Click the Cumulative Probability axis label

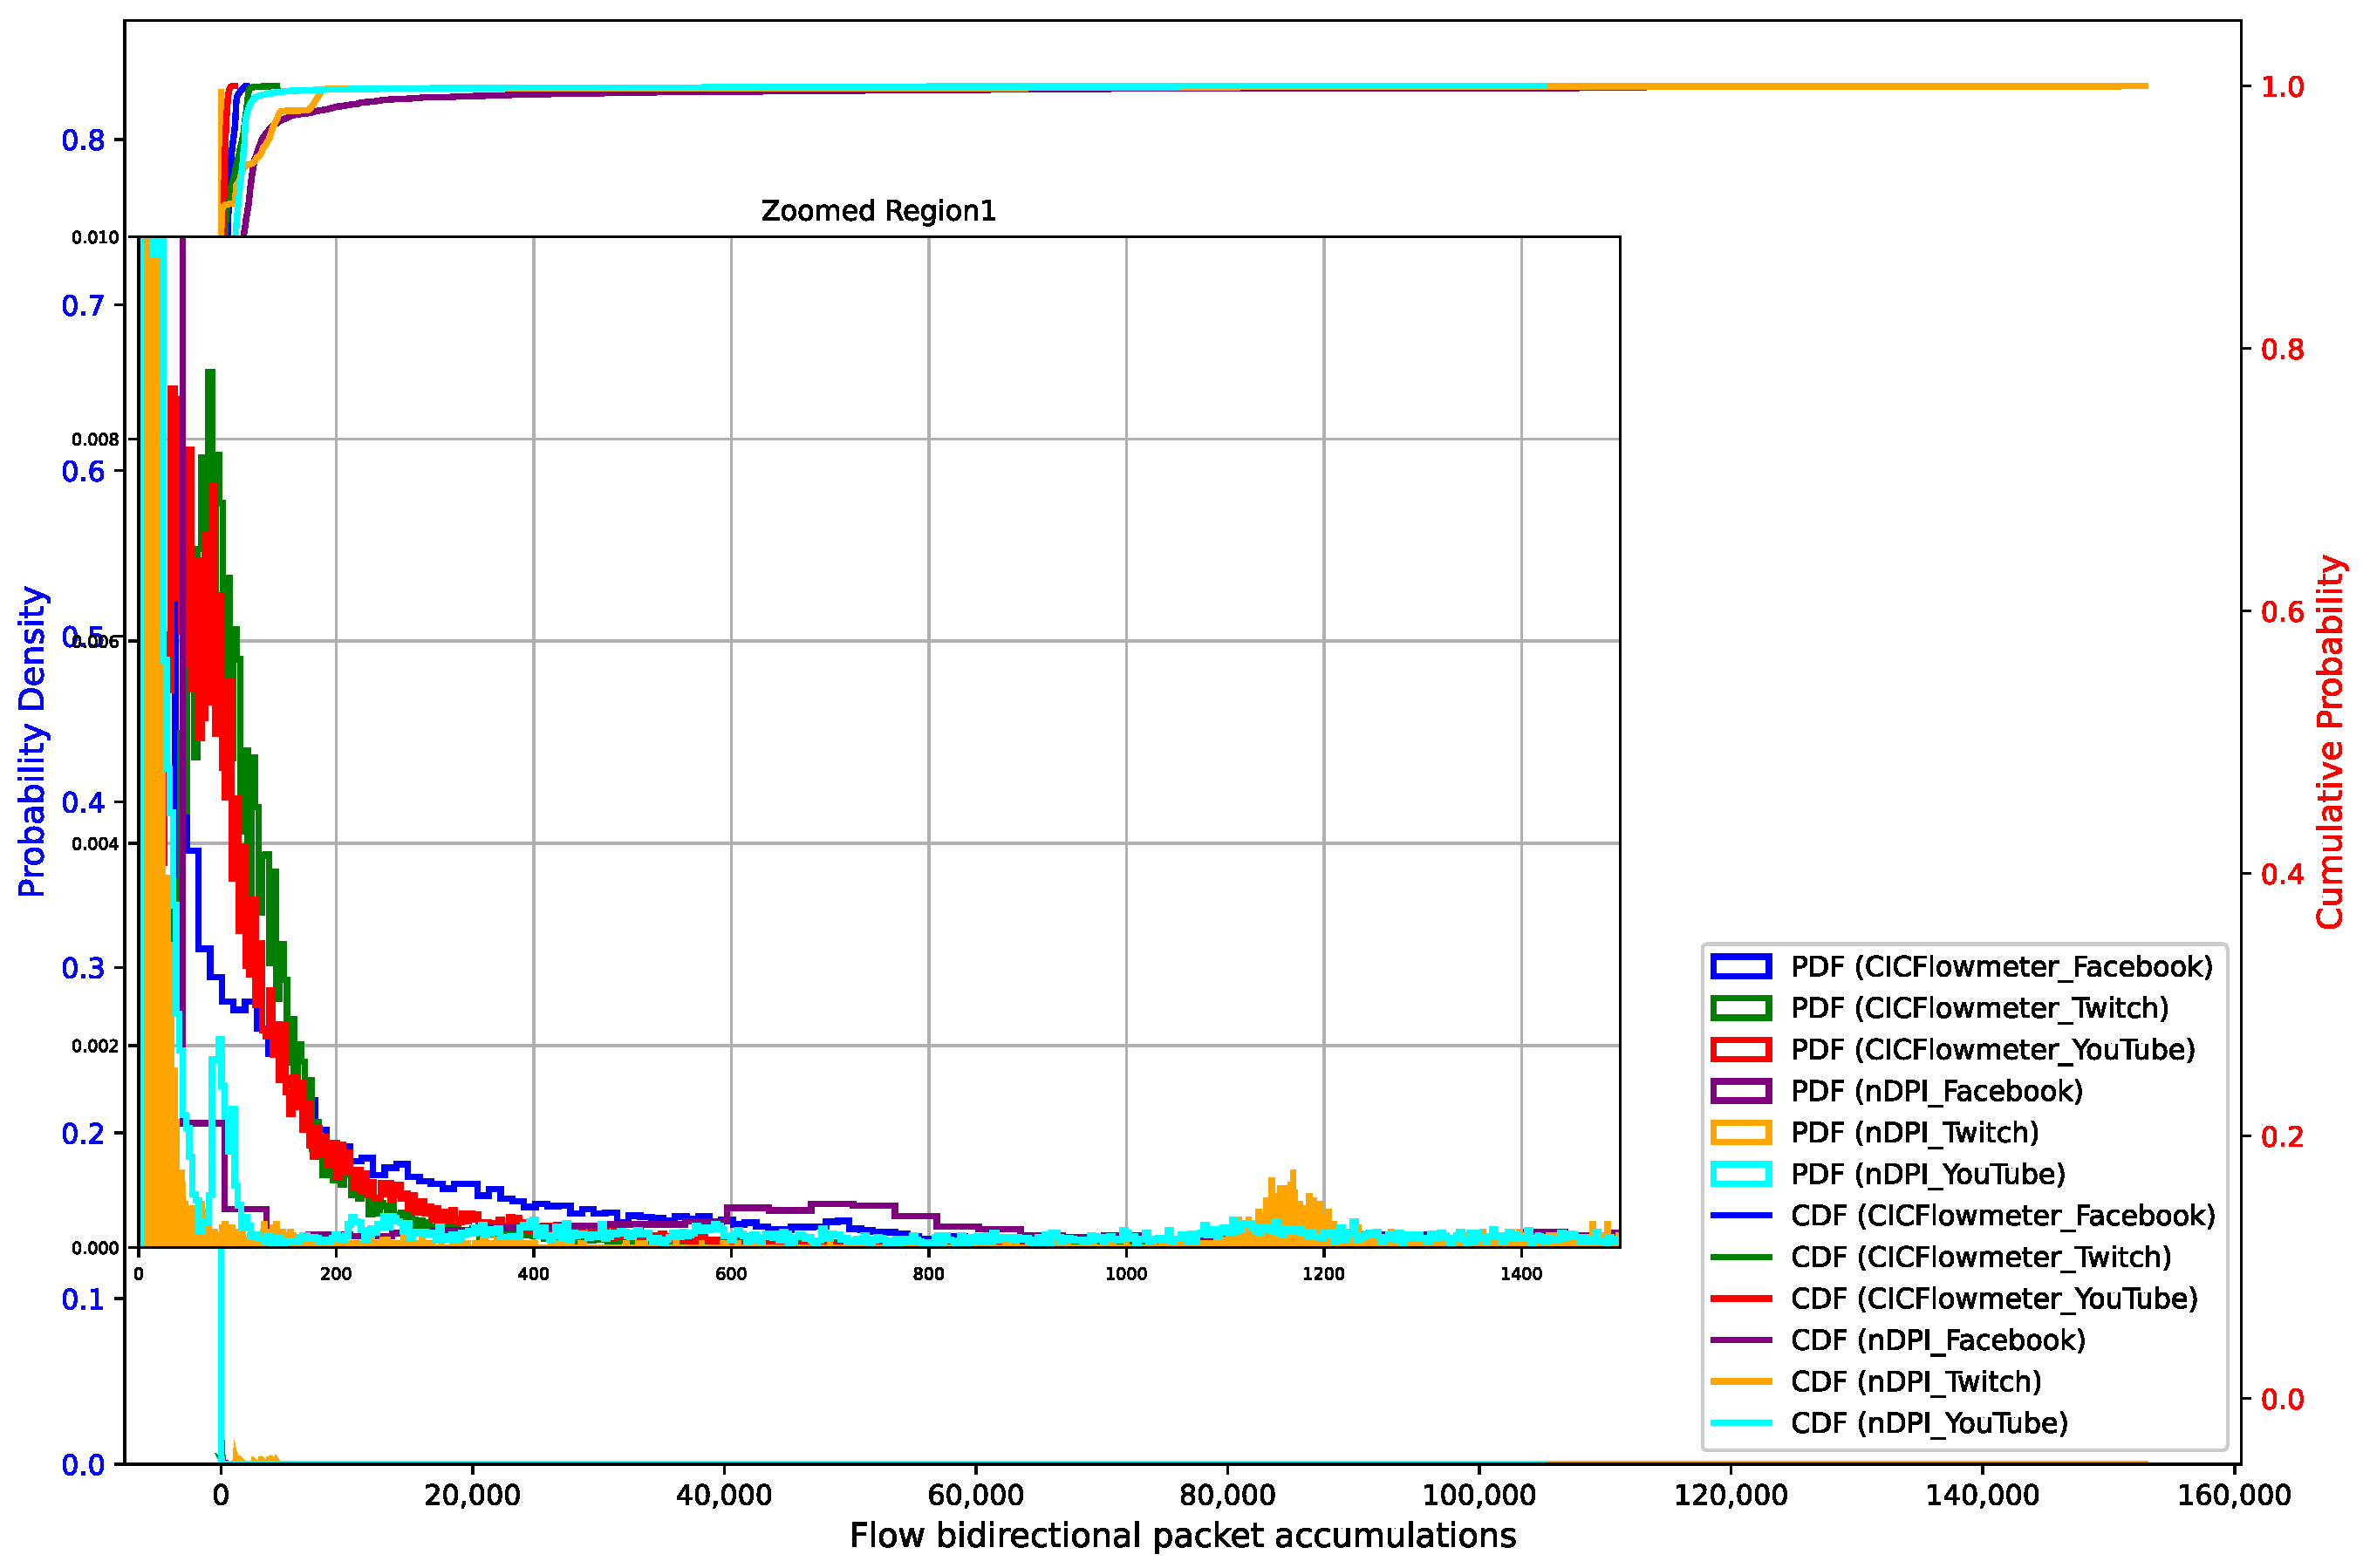(2329, 741)
